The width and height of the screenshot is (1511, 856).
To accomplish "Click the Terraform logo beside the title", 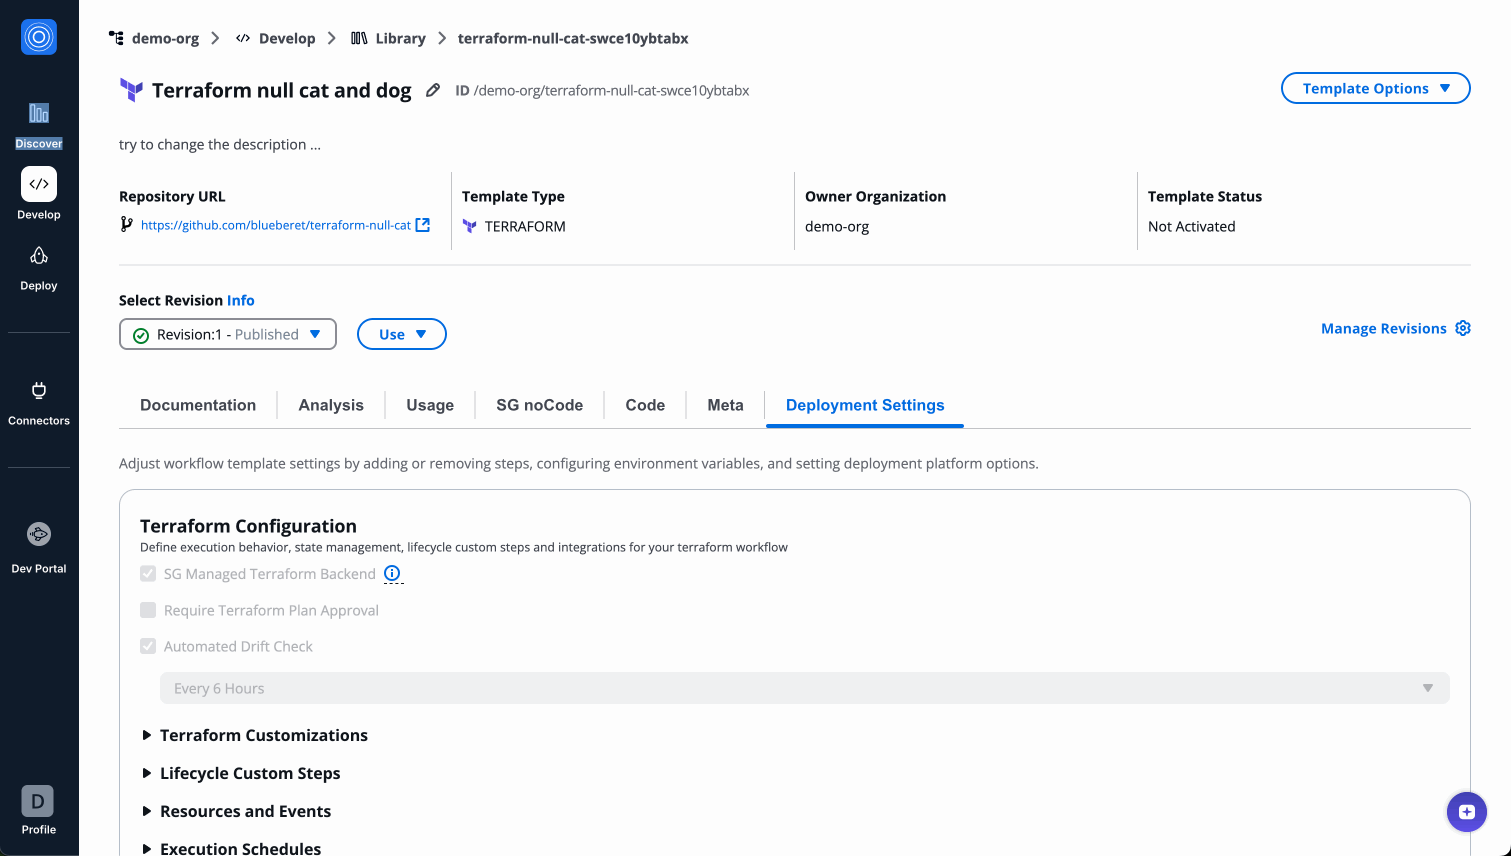I will tap(131, 90).
